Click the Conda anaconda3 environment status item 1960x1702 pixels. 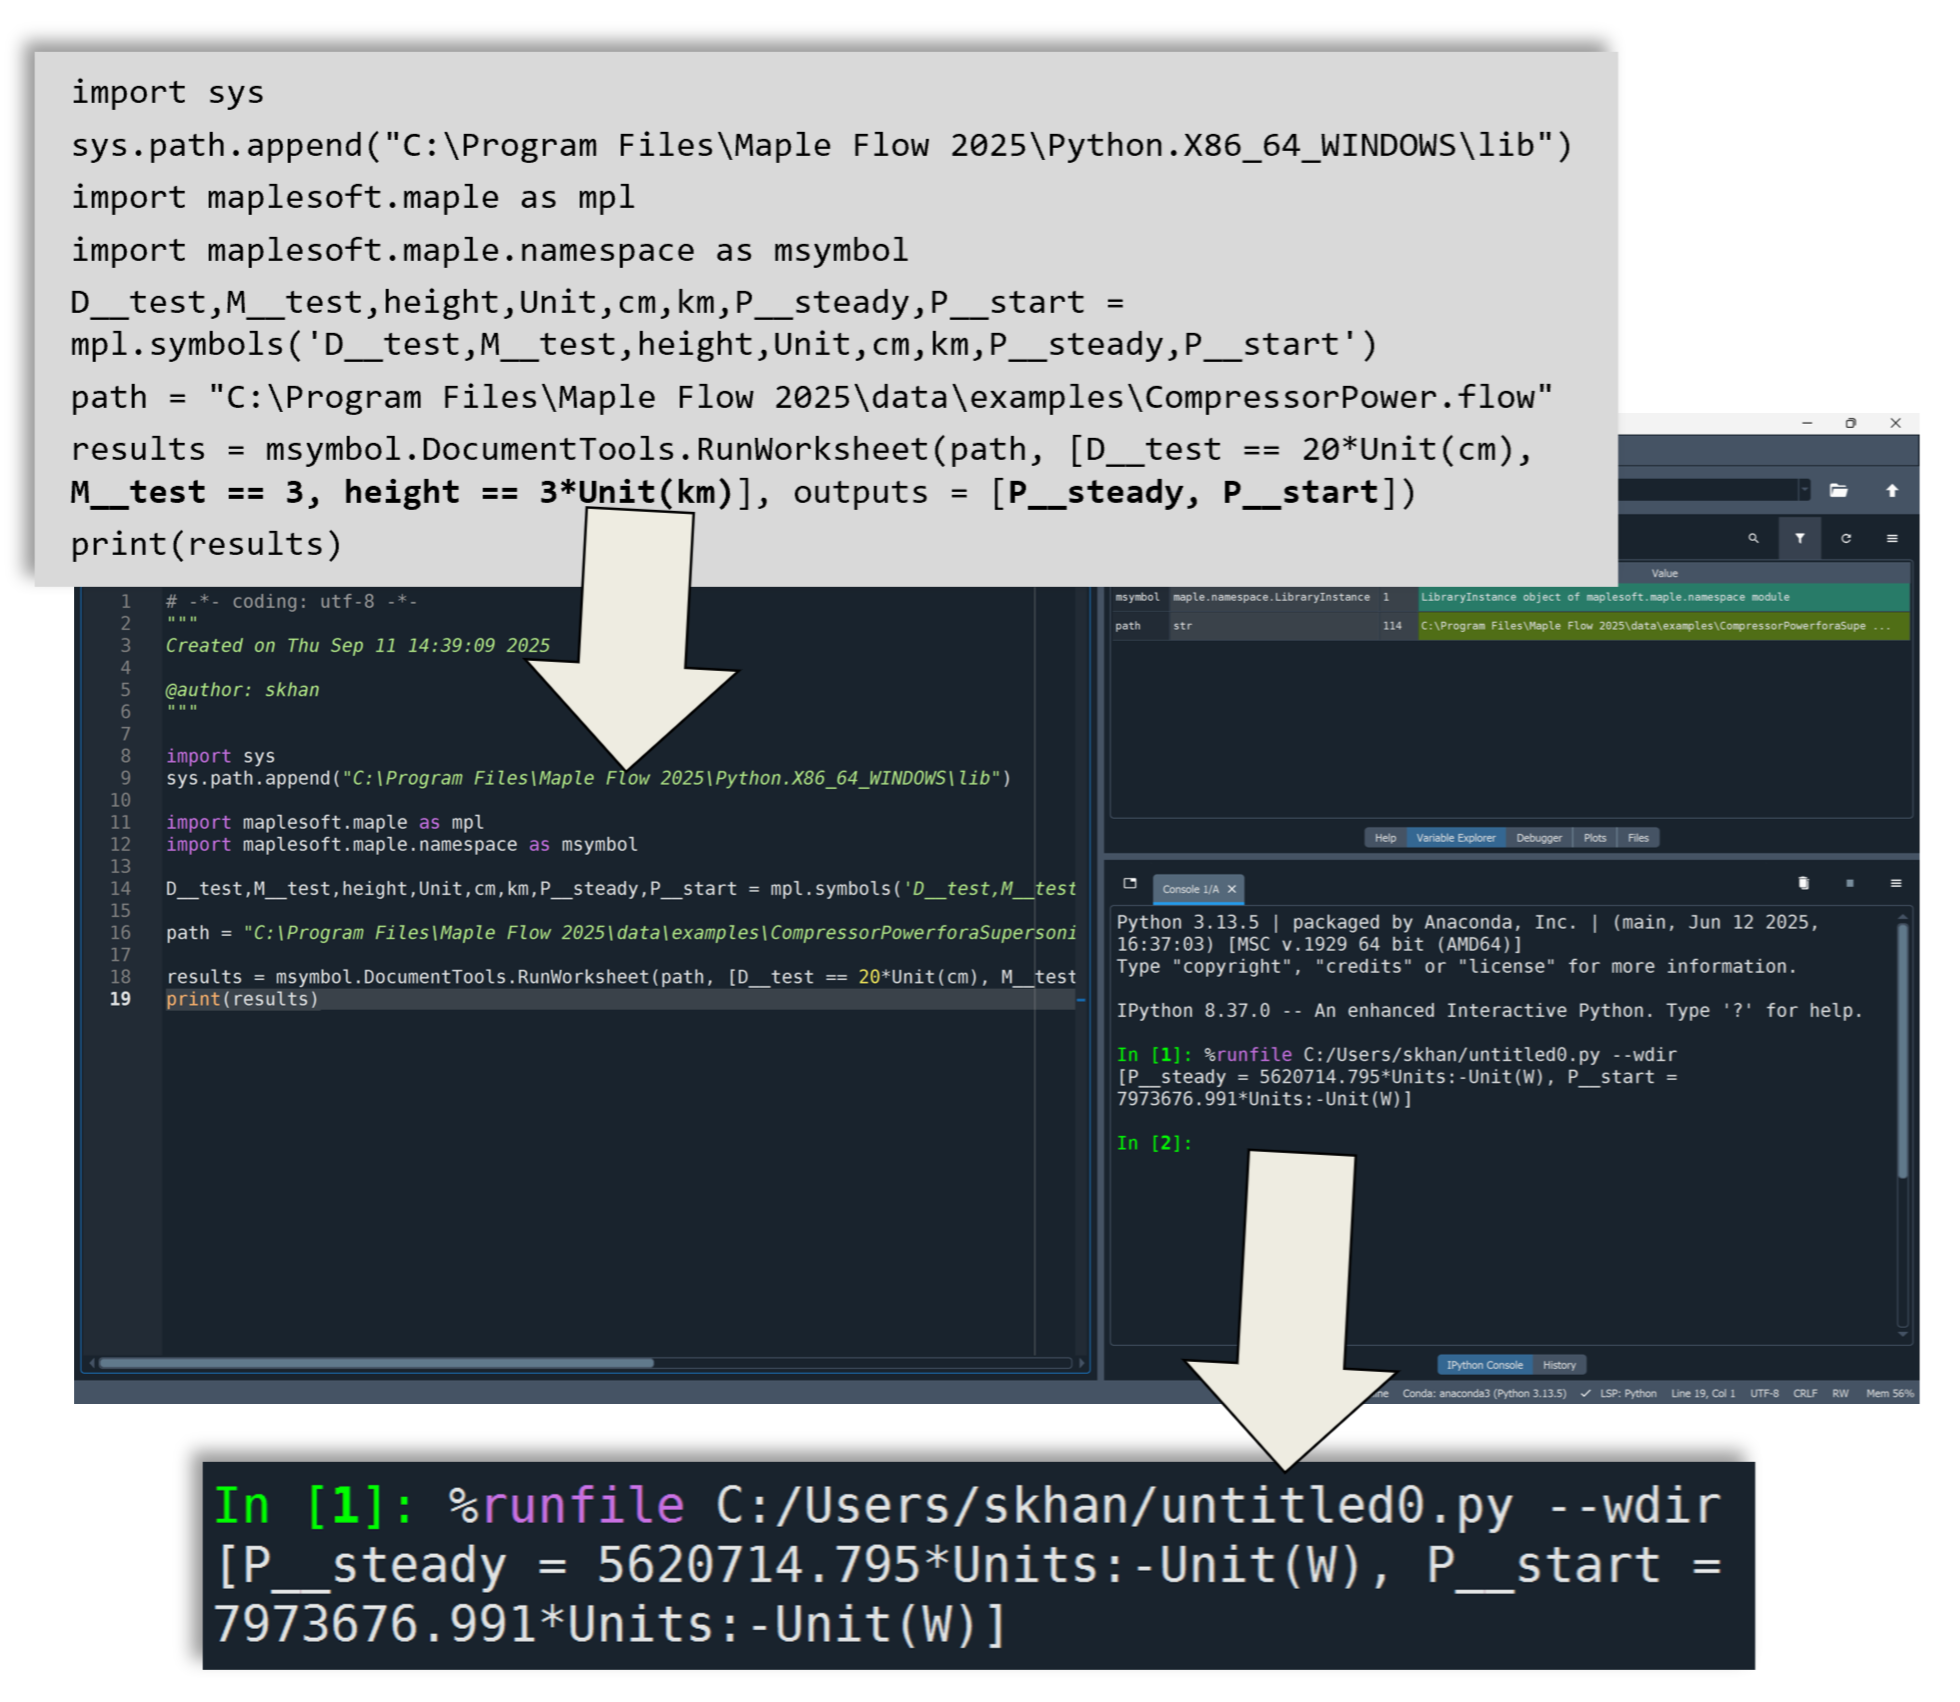click(1484, 1393)
